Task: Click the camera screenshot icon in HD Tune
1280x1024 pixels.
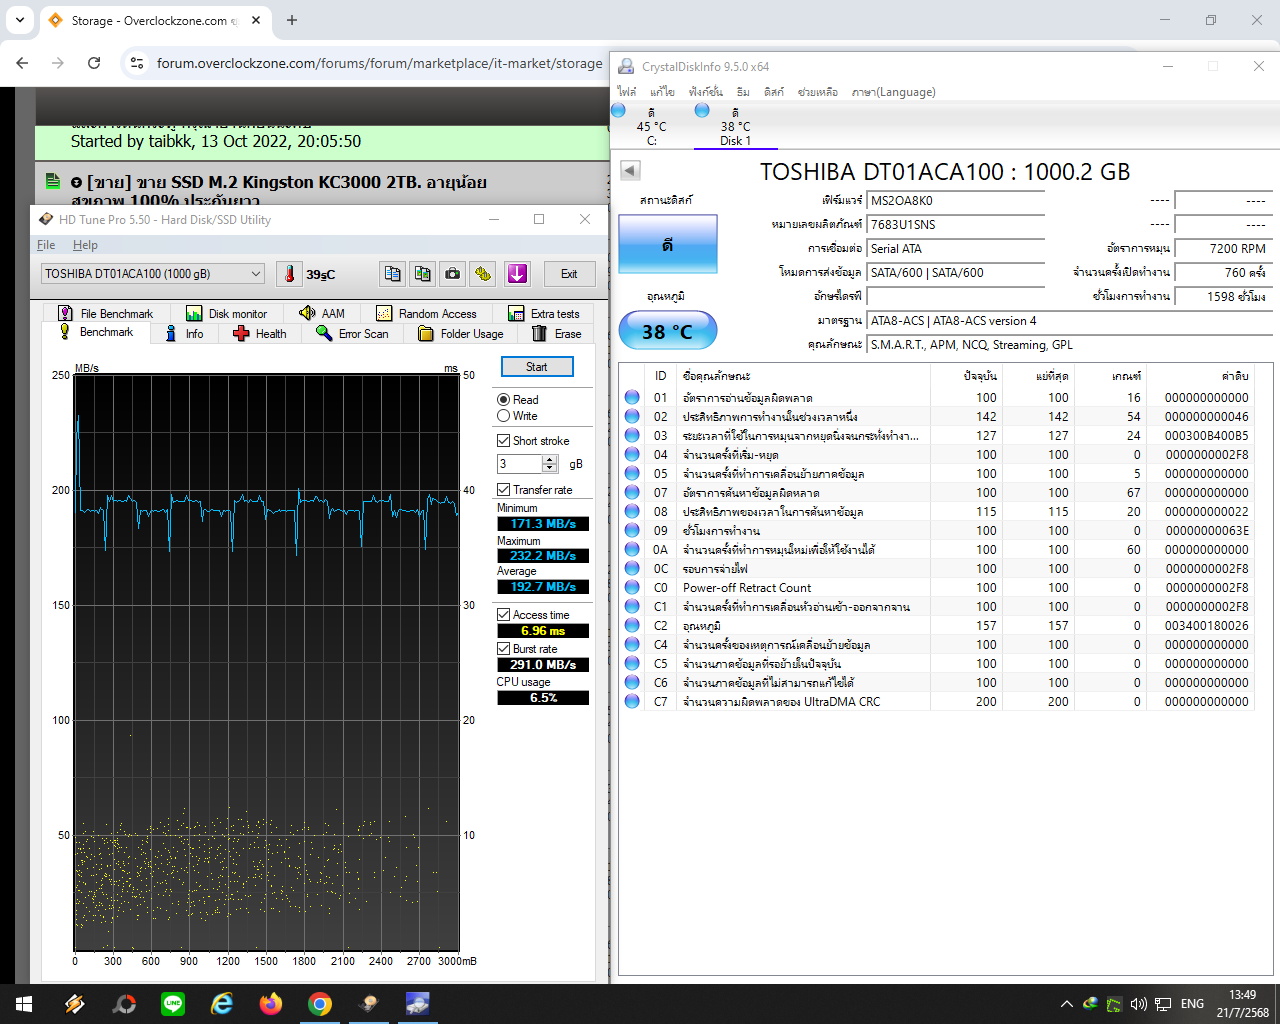Action: (x=453, y=274)
